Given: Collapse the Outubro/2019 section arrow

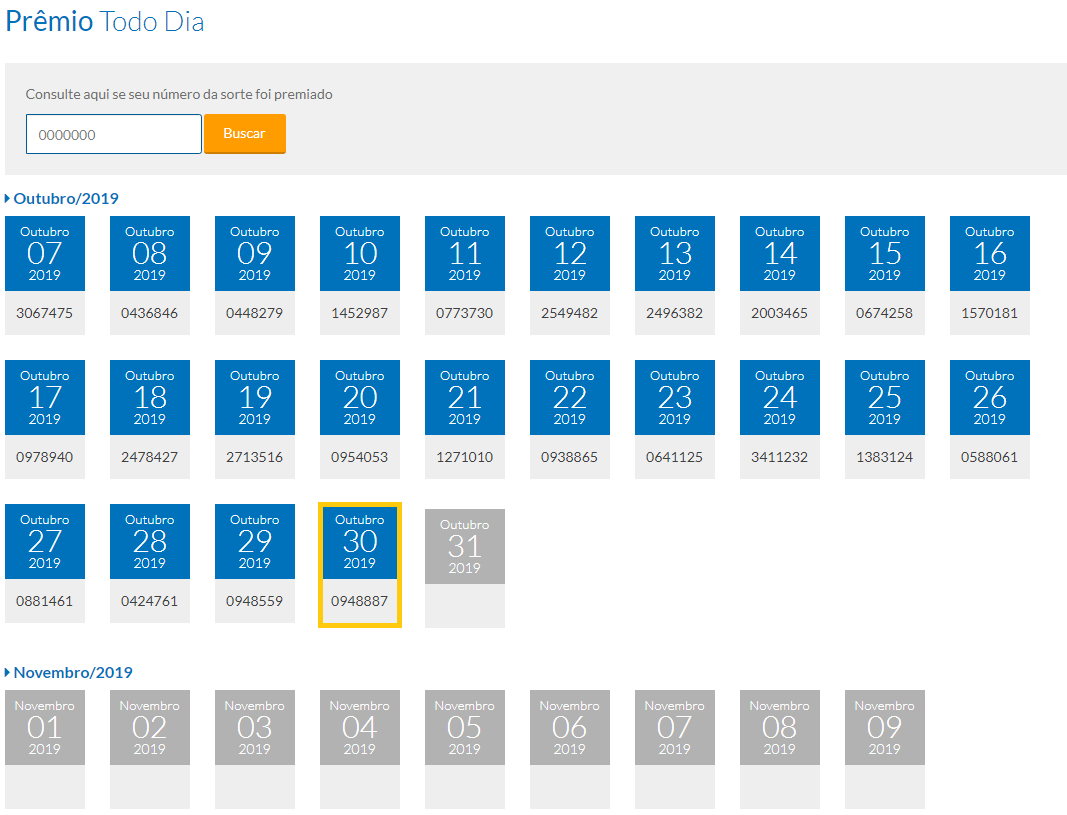Looking at the screenshot, I should 8,198.
